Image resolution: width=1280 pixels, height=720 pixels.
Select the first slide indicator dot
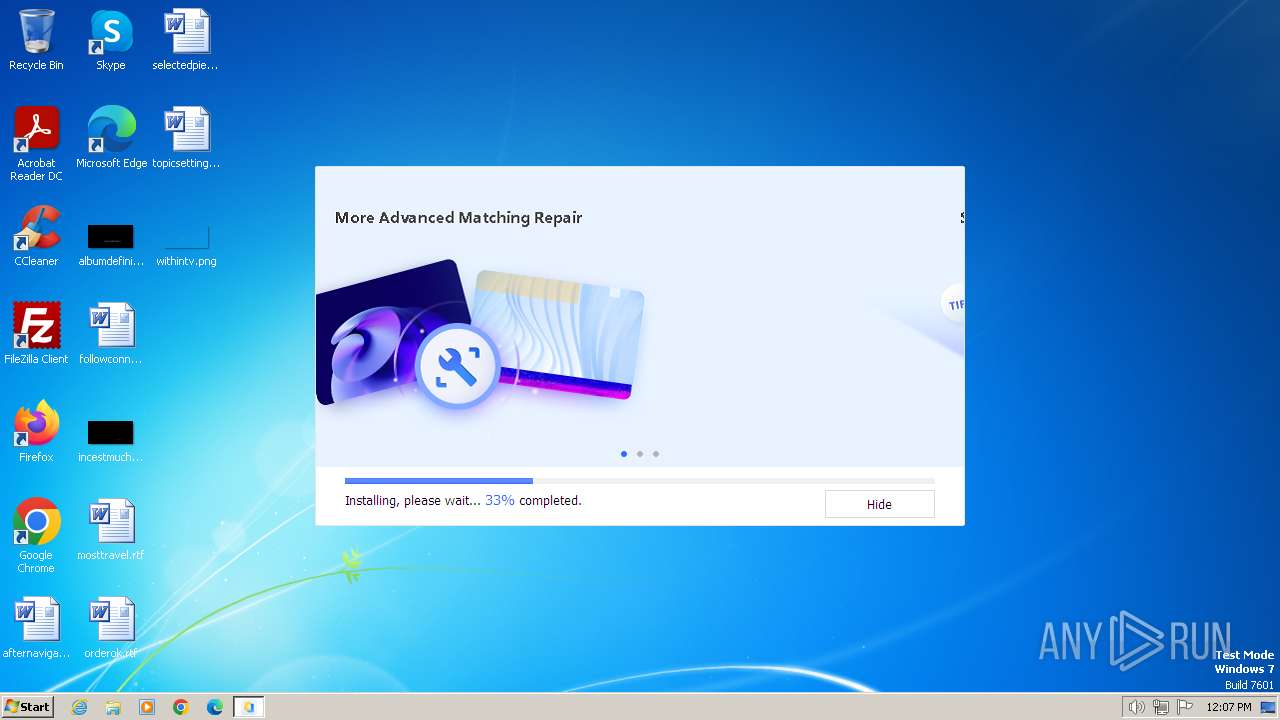click(624, 454)
